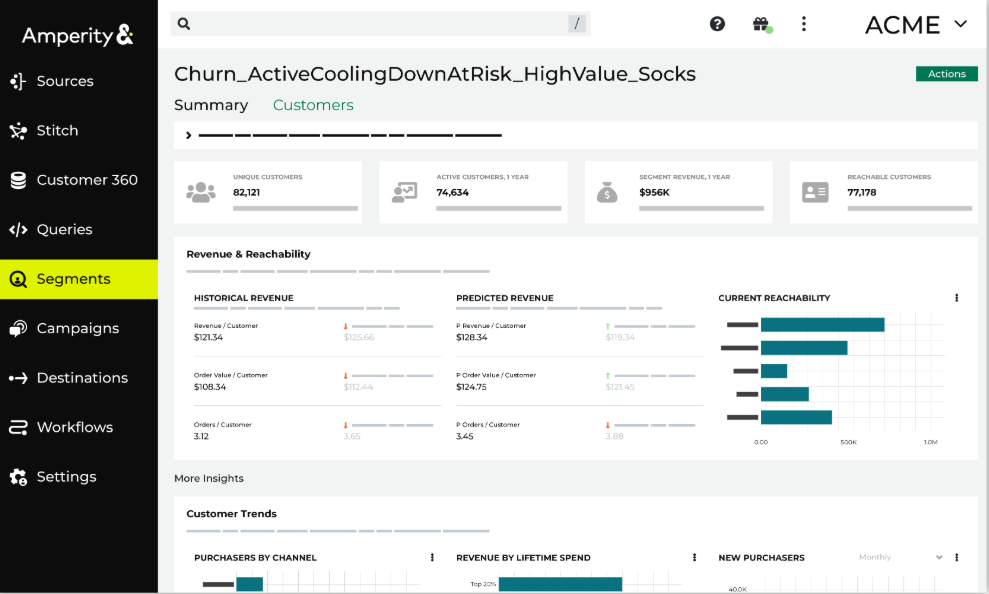The image size is (989, 594).
Task: Click the Top 20% revenue bar
Action: (x=560, y=584)
